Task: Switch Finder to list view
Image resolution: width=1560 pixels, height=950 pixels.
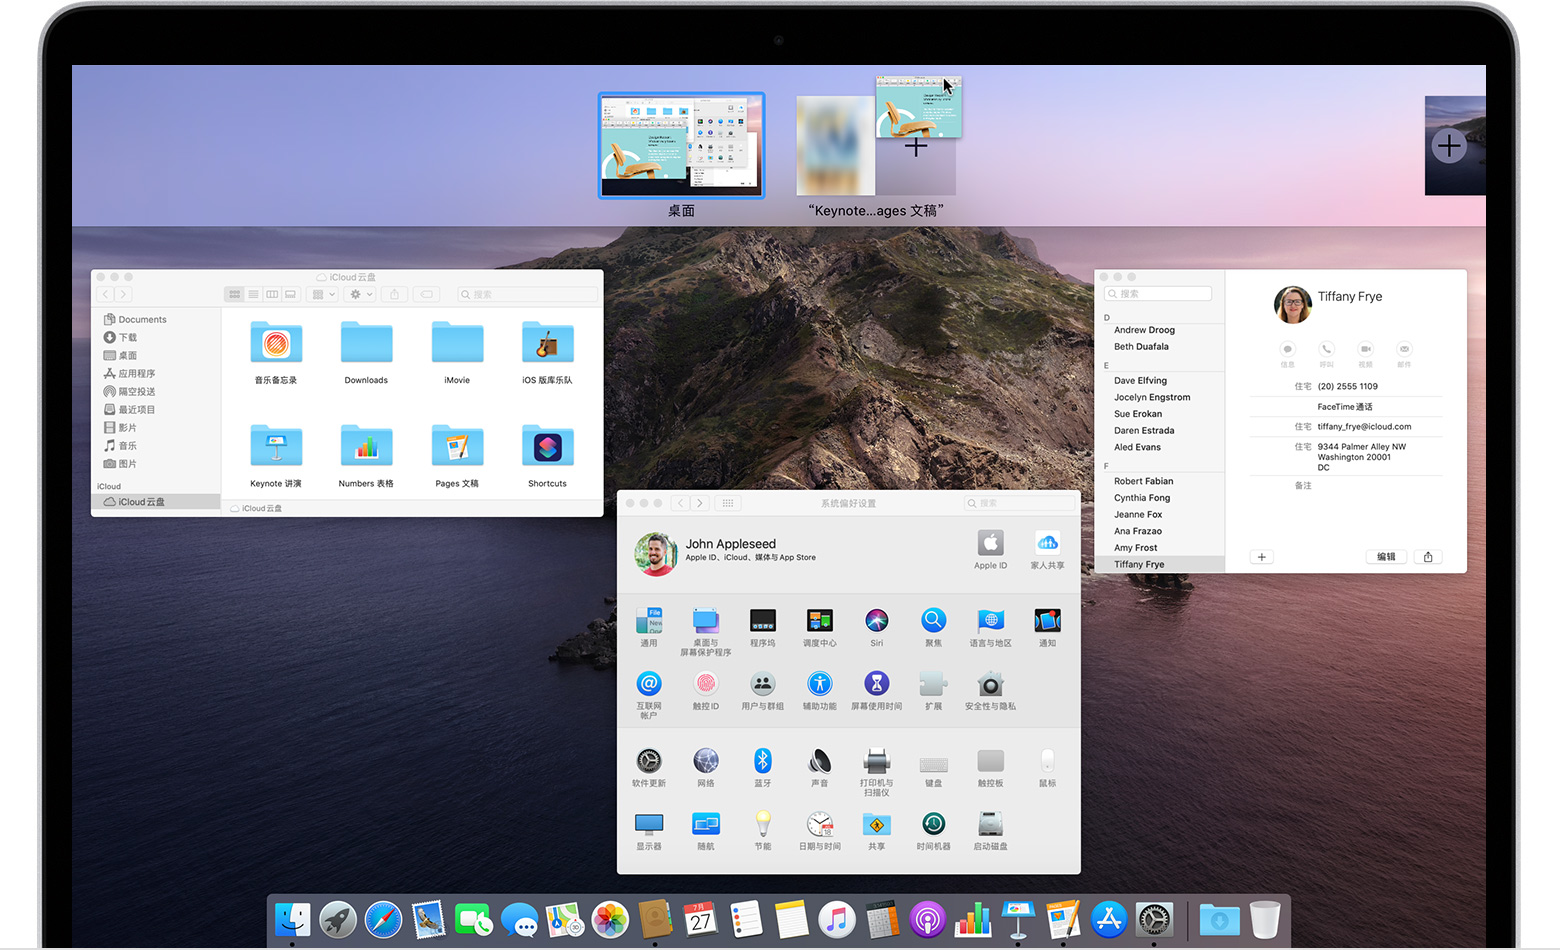Action: click(x=253, y=294)
